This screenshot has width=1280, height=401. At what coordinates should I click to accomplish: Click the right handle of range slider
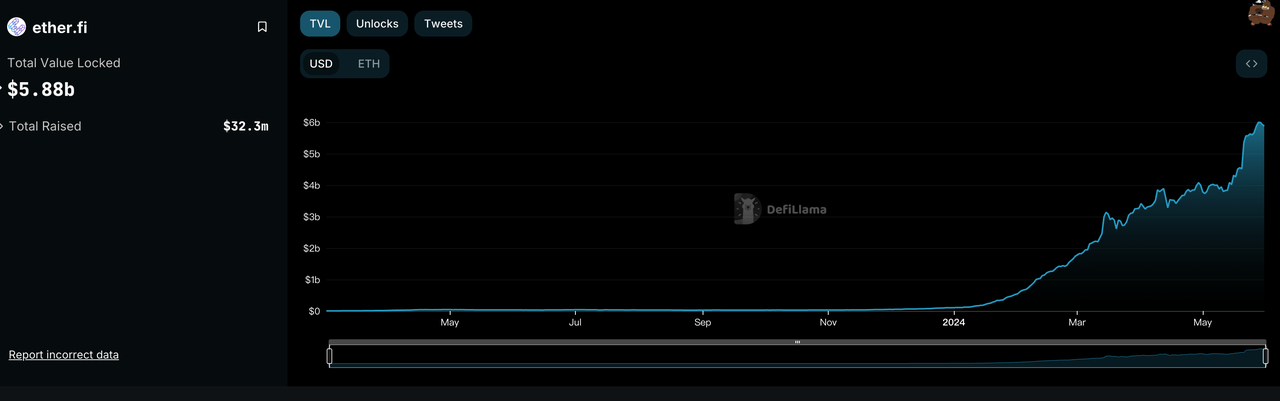pos(1265,356)
